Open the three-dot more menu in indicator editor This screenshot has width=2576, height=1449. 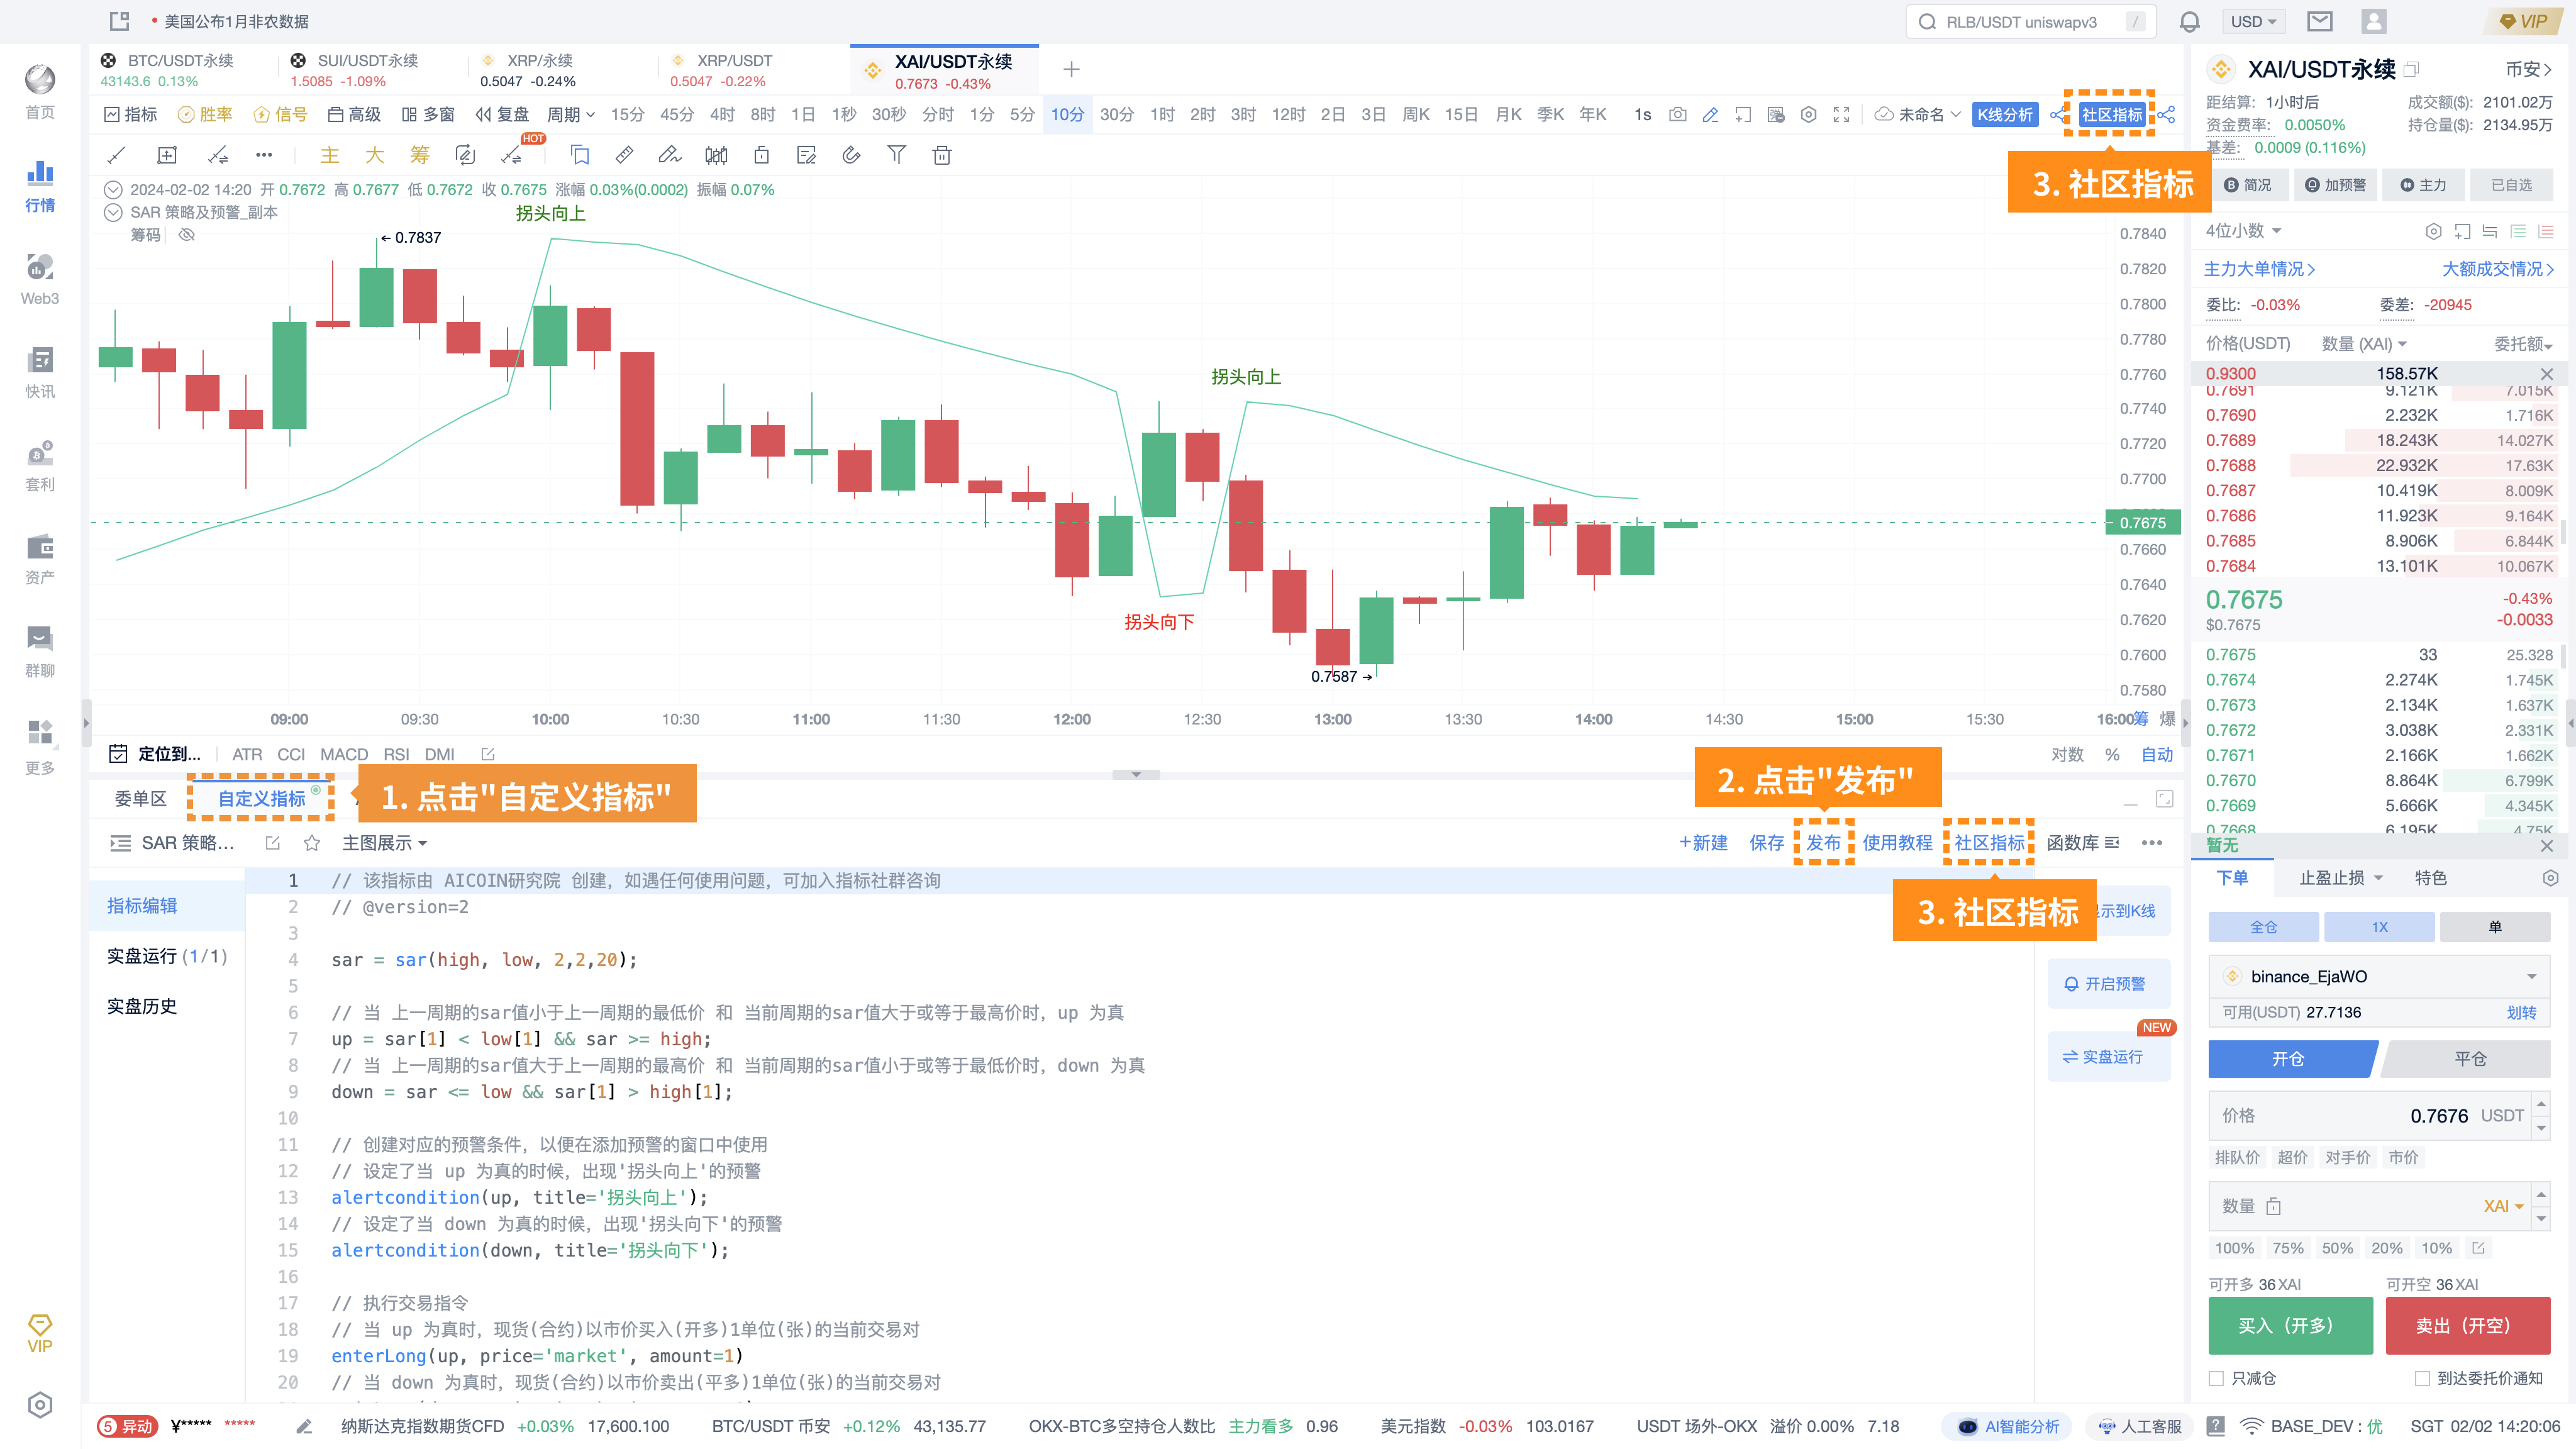[x=2152, y=843]
